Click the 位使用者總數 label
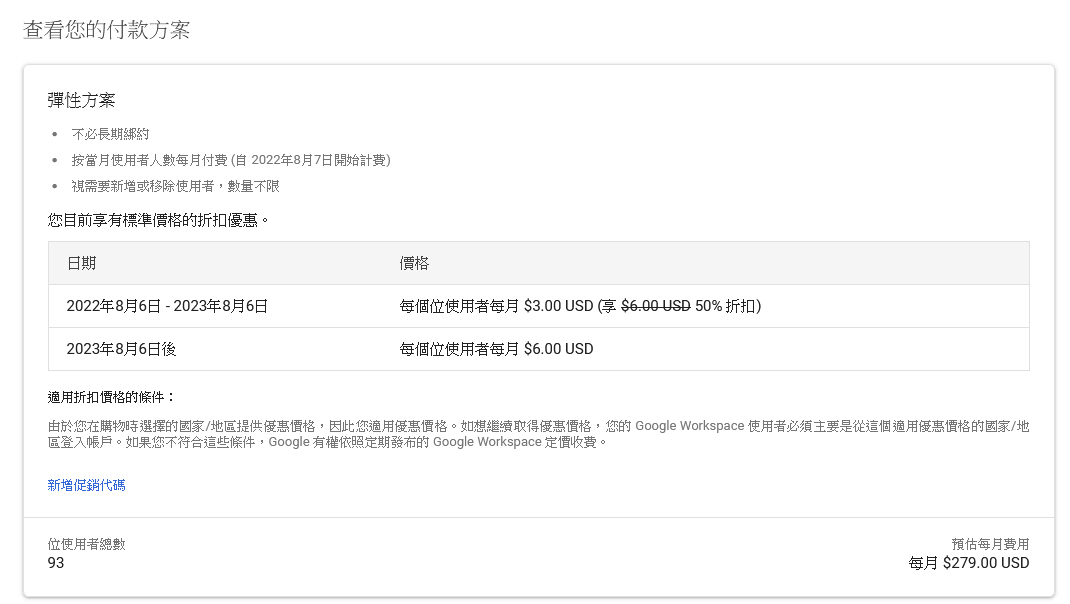 click(x=87, y=544)
